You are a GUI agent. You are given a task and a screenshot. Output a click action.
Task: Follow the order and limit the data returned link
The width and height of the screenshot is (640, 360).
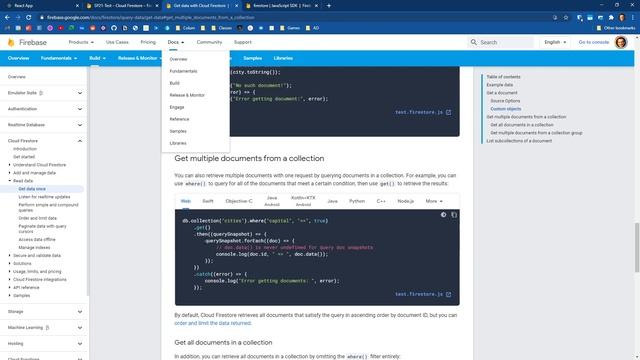[x=213, y=323]
